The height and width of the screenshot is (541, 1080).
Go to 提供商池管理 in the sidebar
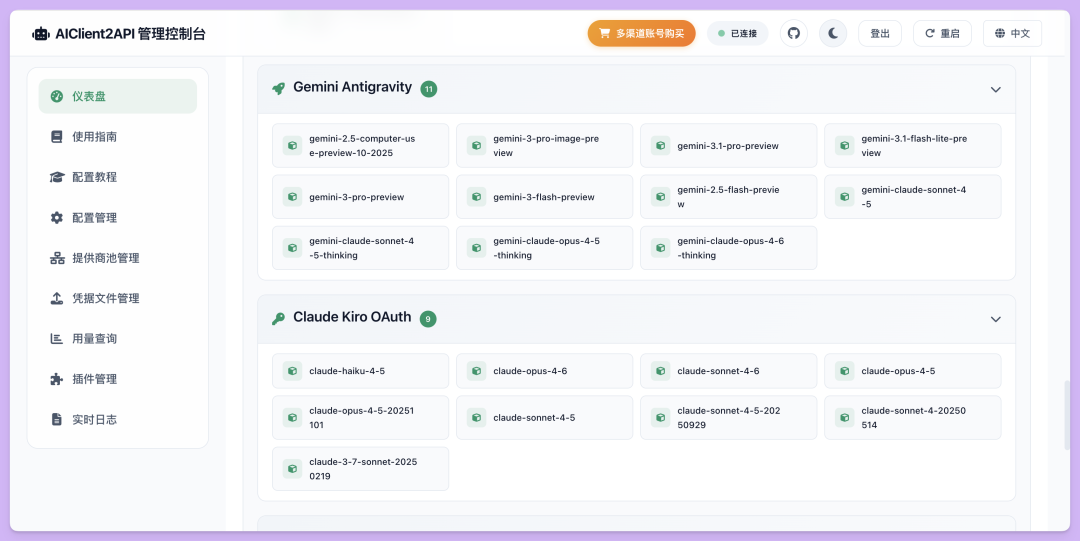tap(105, 258)
